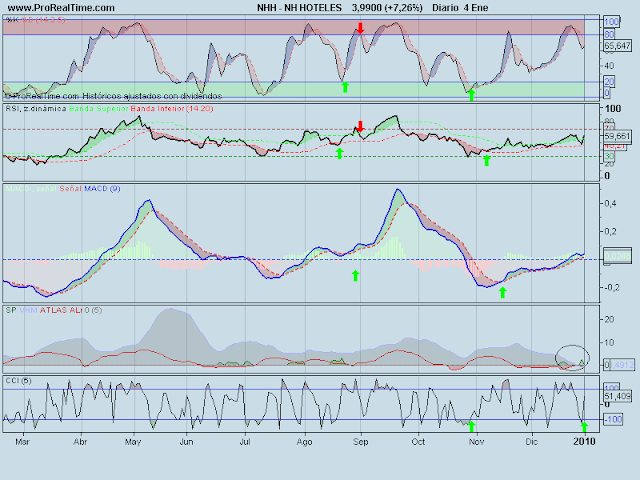Image resolution: width=640 pixels, height=480 pixels.
Task: Click the 30 level label on RSI axis
Action: click(x=609, y=156)
